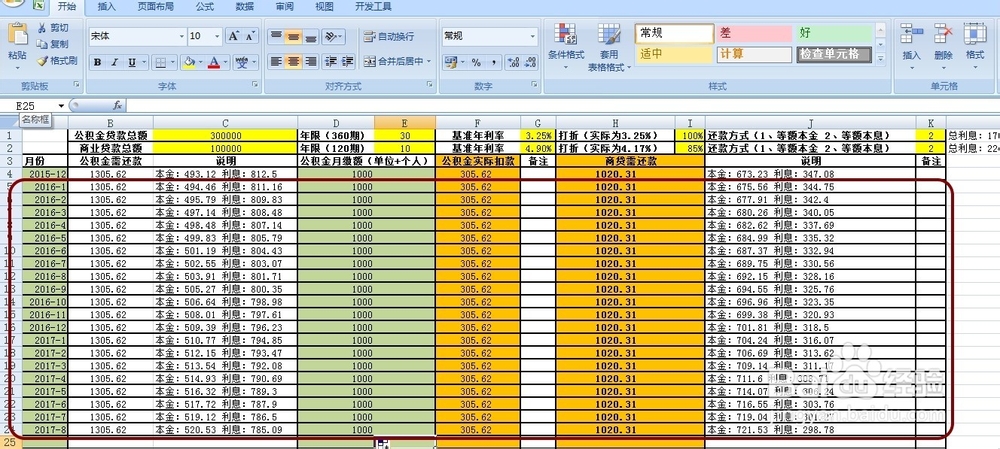The width and height of the screenshot is (1000, 449).
Task: Click the increase indent icon
Action: tap(348, 62)
